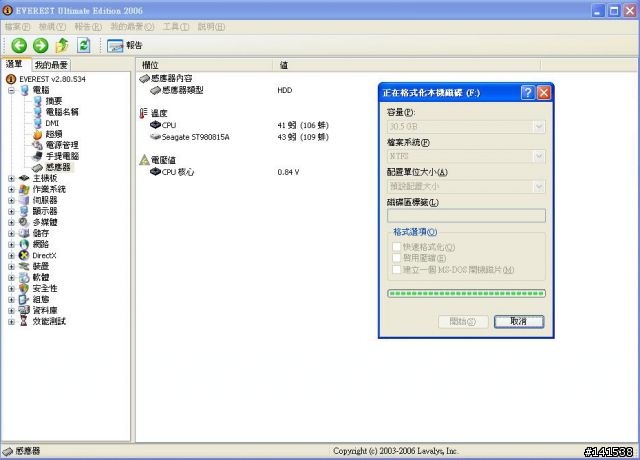
Task: Click the 值 value column header
Action: [x=407, y=65]
